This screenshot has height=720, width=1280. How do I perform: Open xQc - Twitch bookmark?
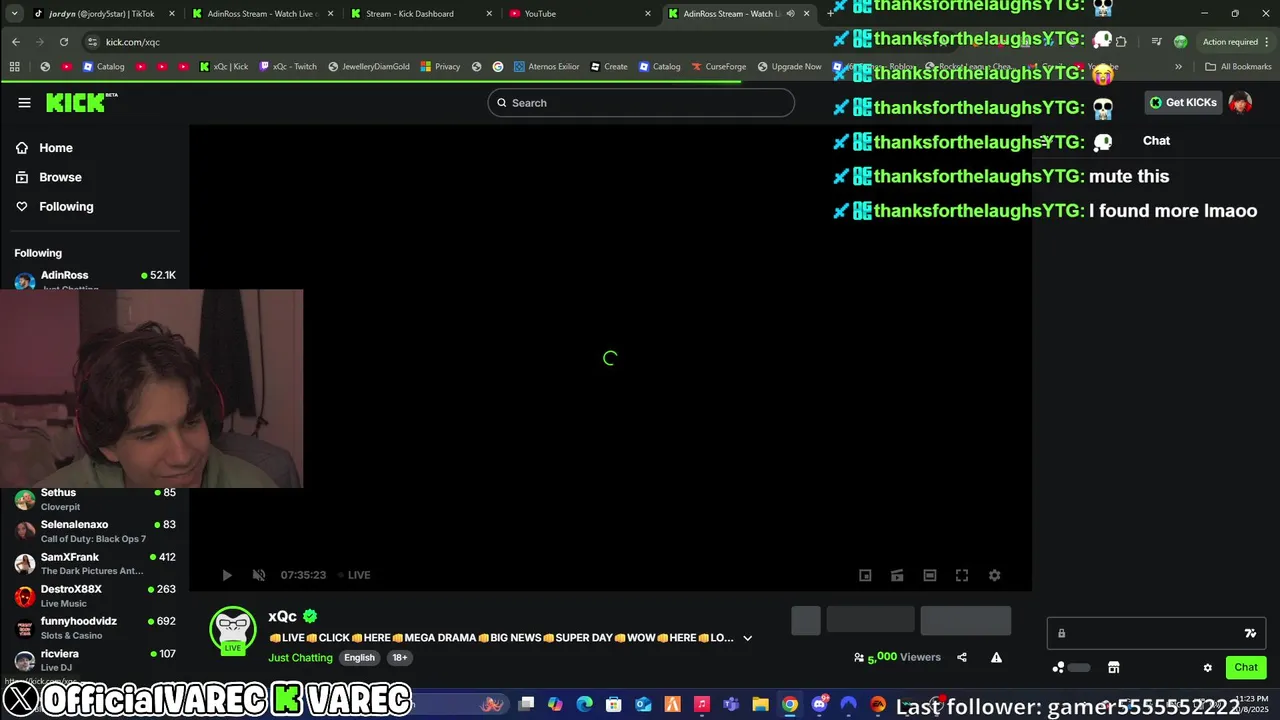tap(288, 67)
